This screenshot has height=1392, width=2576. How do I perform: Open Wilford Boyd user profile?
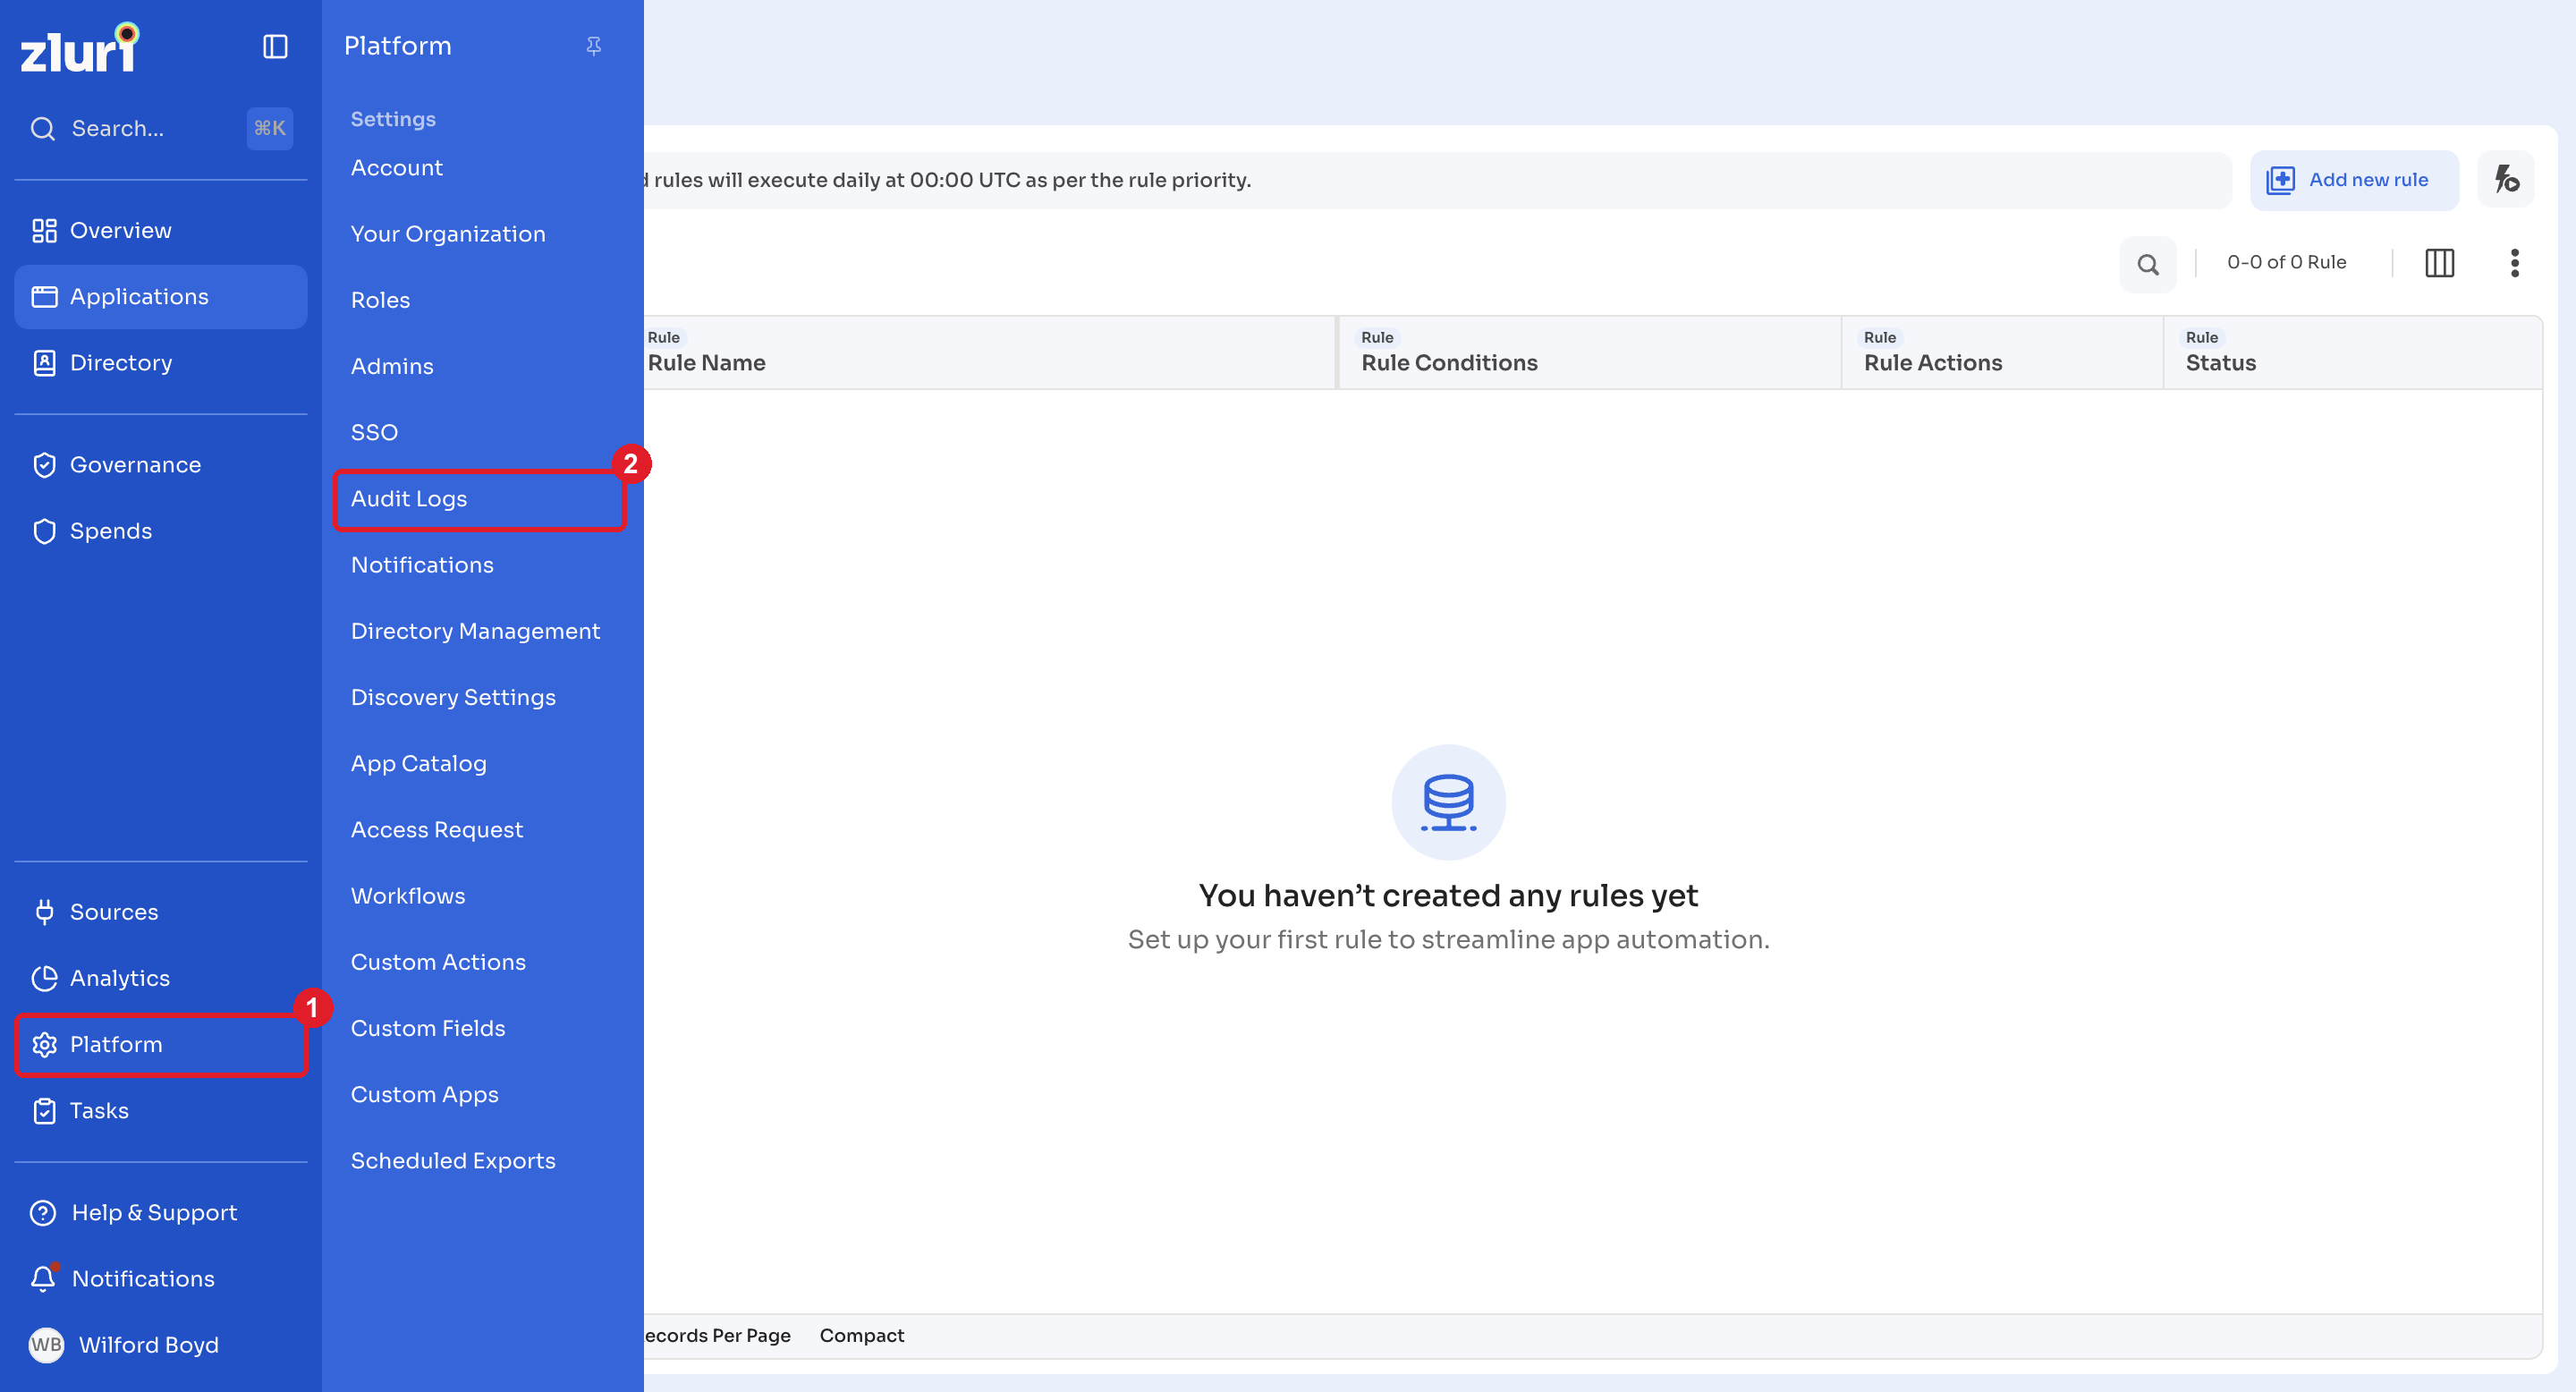(124, 1344)
